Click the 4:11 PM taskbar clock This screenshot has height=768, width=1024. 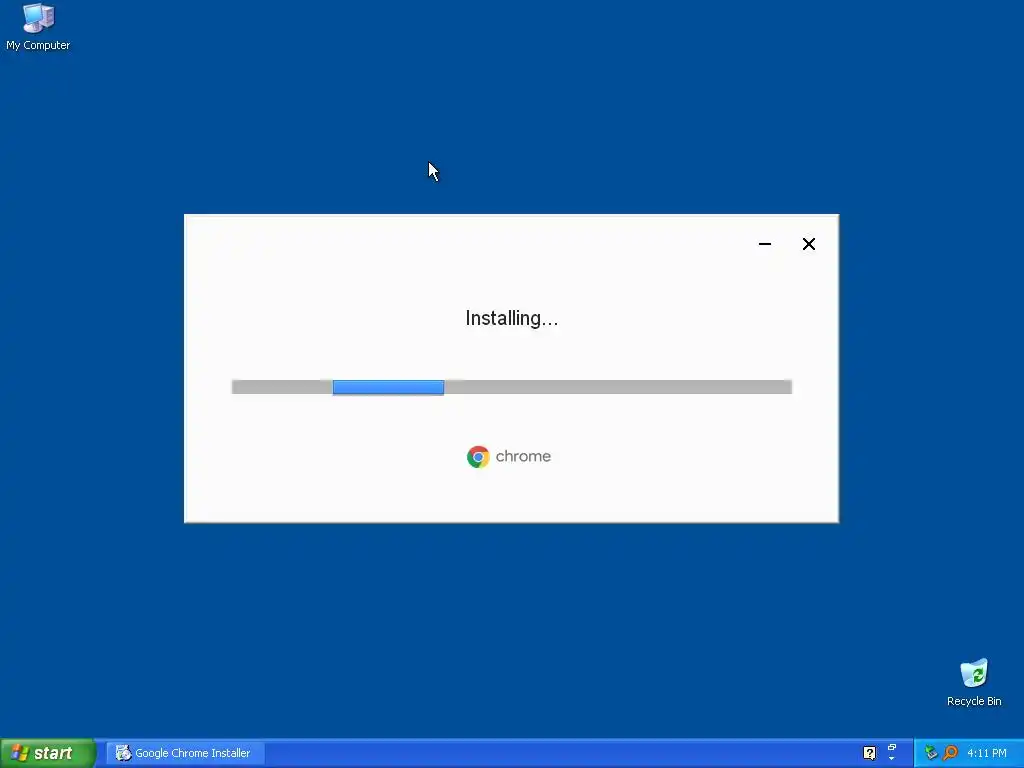click(987, 753)
